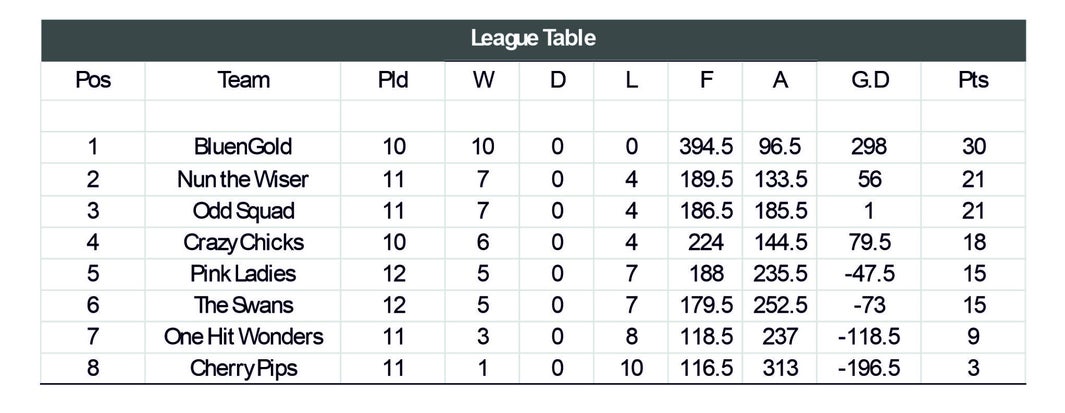Select the Nun the Wiser team cell

click(243, 179)
